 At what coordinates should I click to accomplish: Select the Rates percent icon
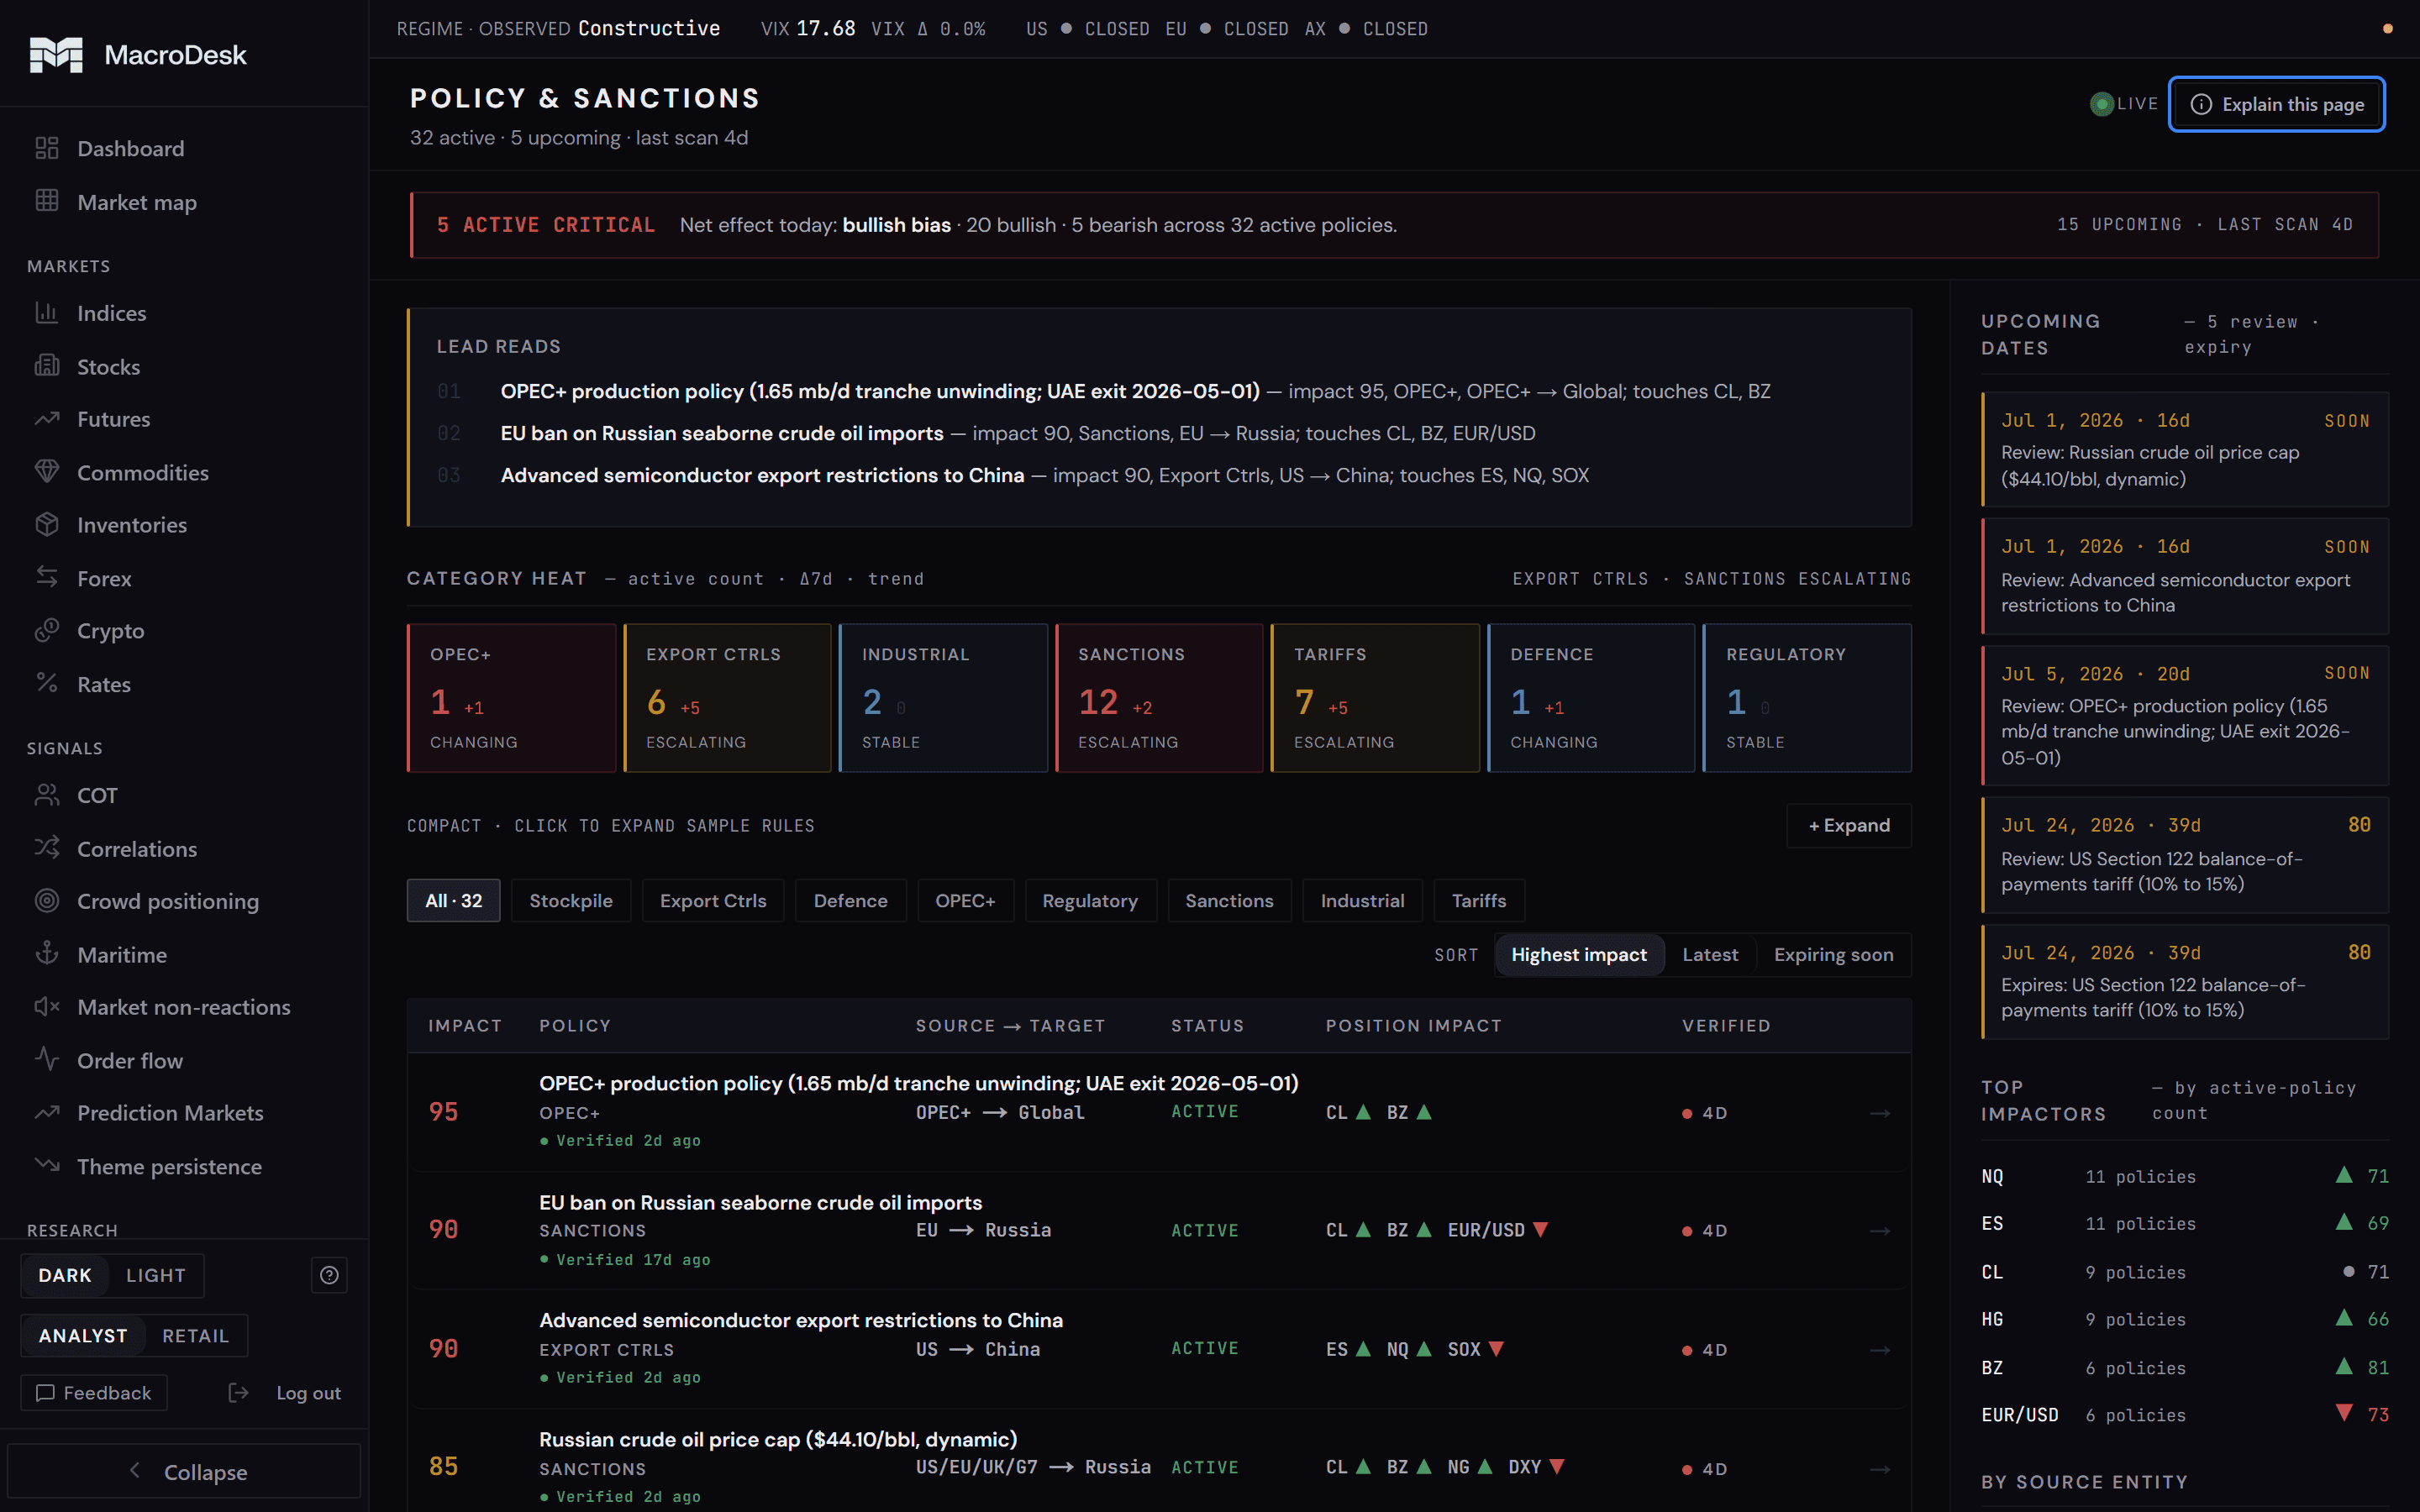47,684
